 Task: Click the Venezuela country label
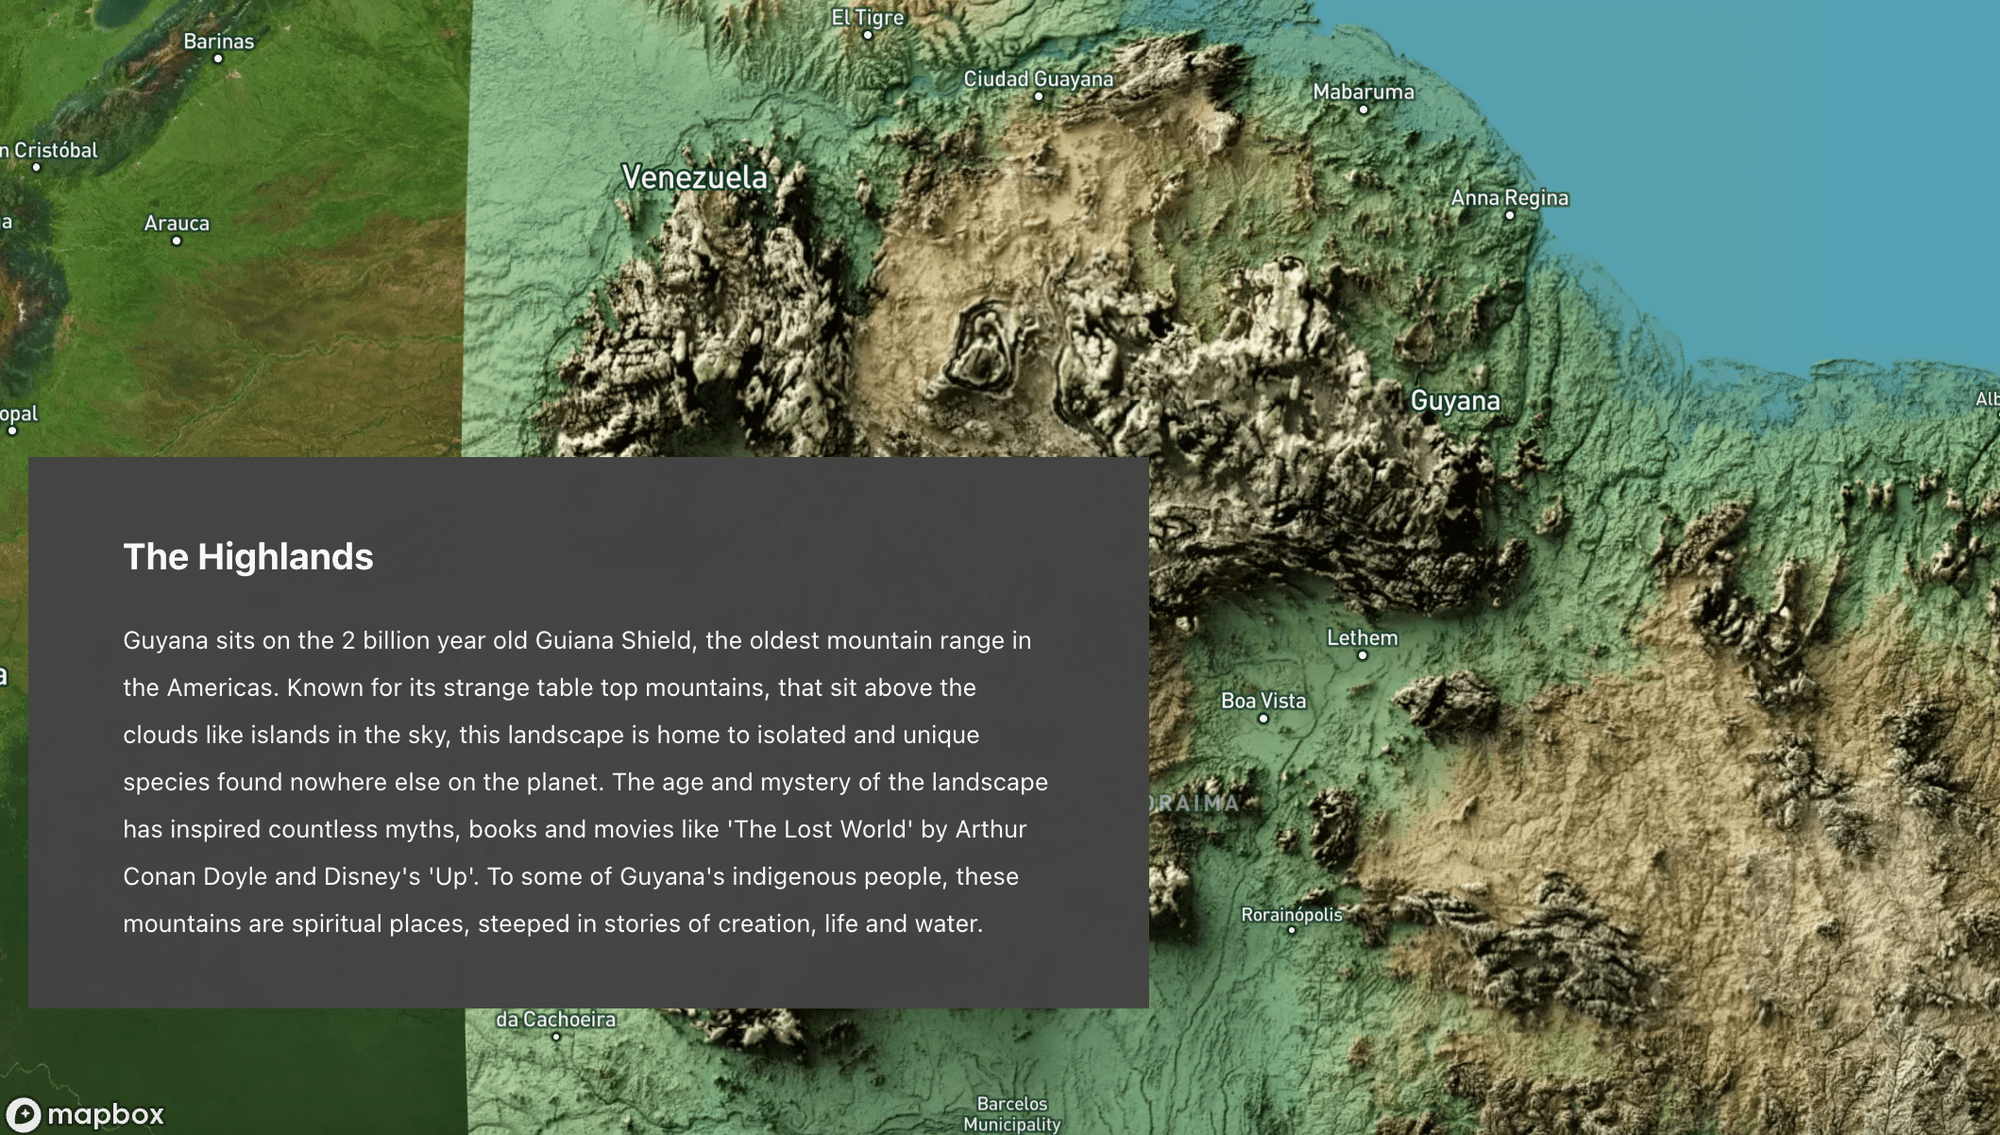click(695, 178)
